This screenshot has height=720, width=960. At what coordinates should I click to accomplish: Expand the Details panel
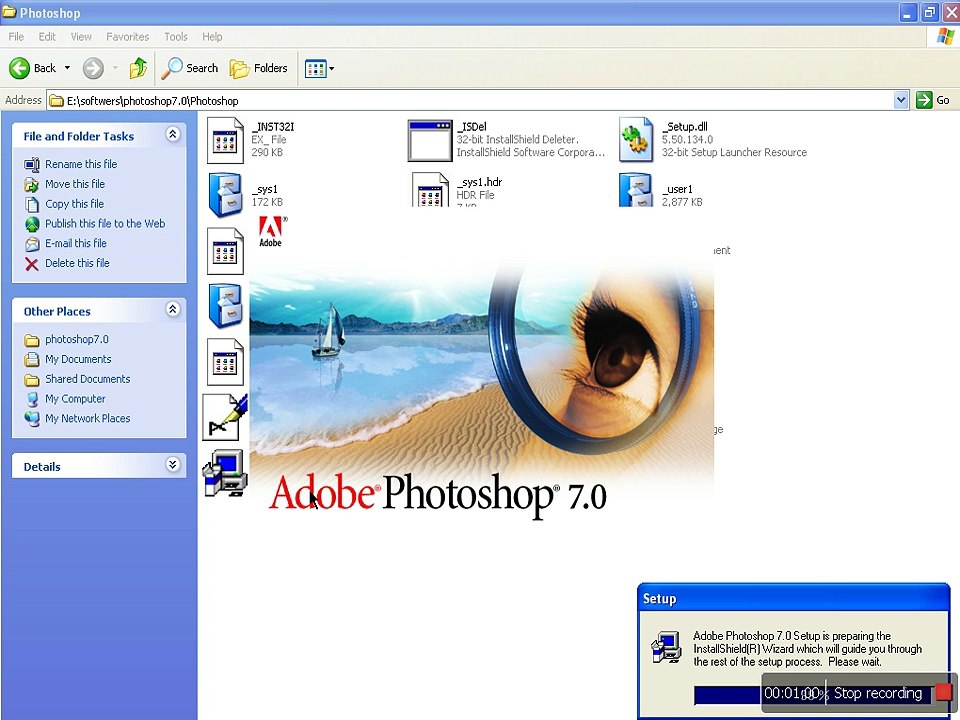(x=173, y=465)
